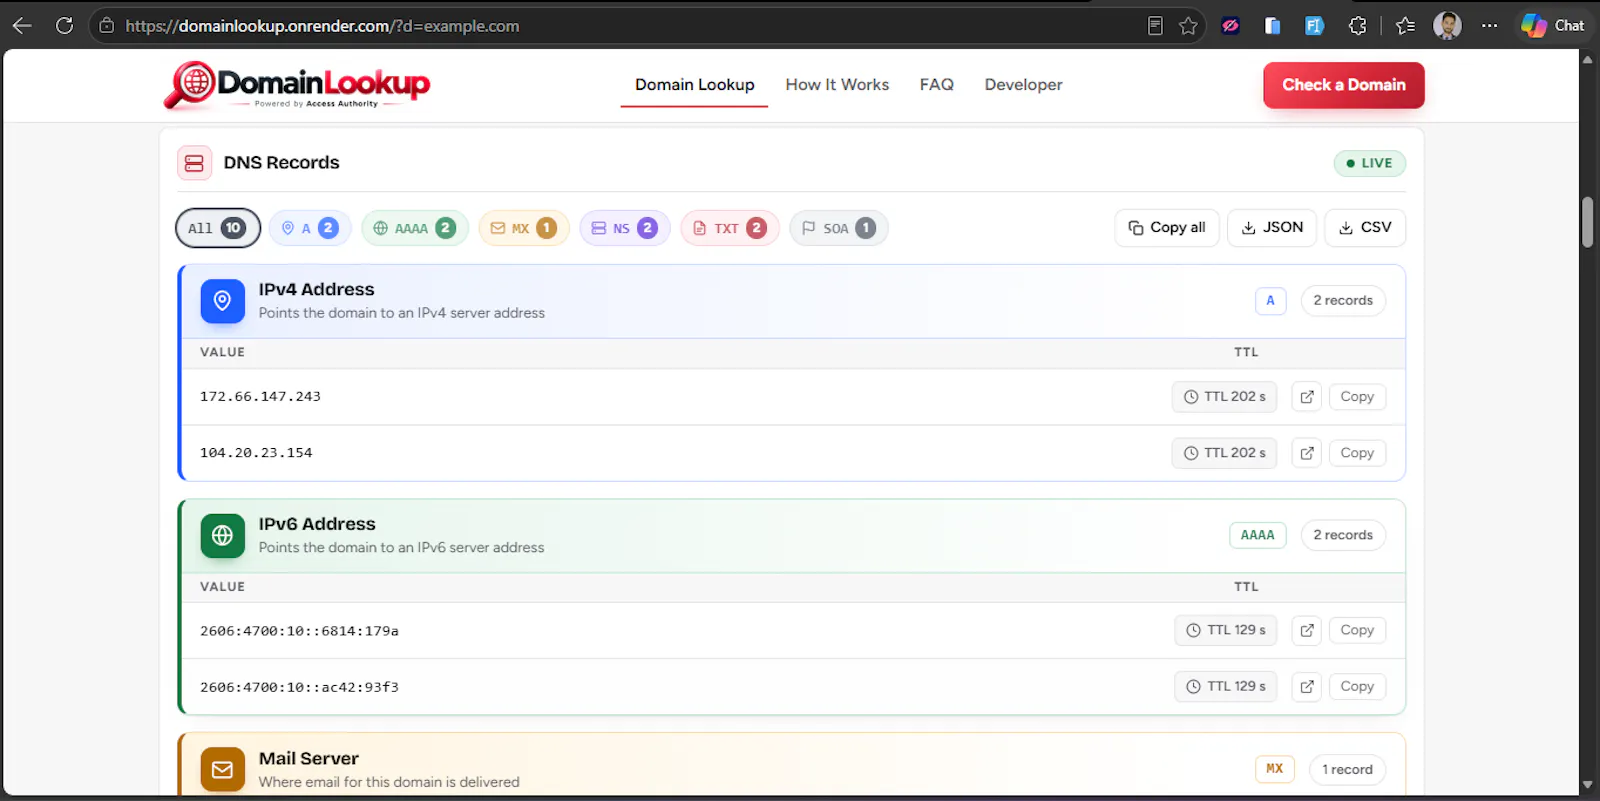Click the blue IPv4 Address pin icon
Image resolution: width=1600 pixels, height=801 pixels.
[x=222, y=301]
